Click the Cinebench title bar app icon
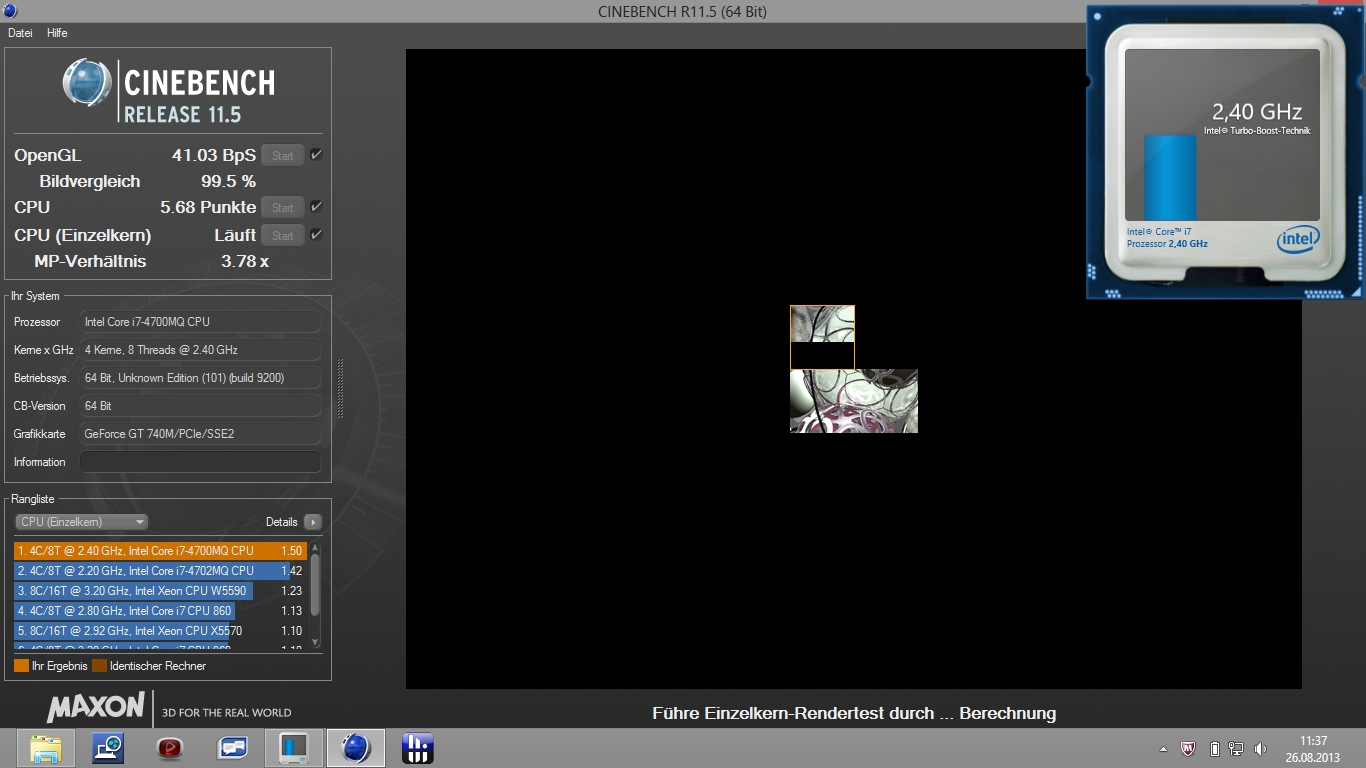This screenshot has width=1366, height=768. pyautogui.click(x=10, y=10)
